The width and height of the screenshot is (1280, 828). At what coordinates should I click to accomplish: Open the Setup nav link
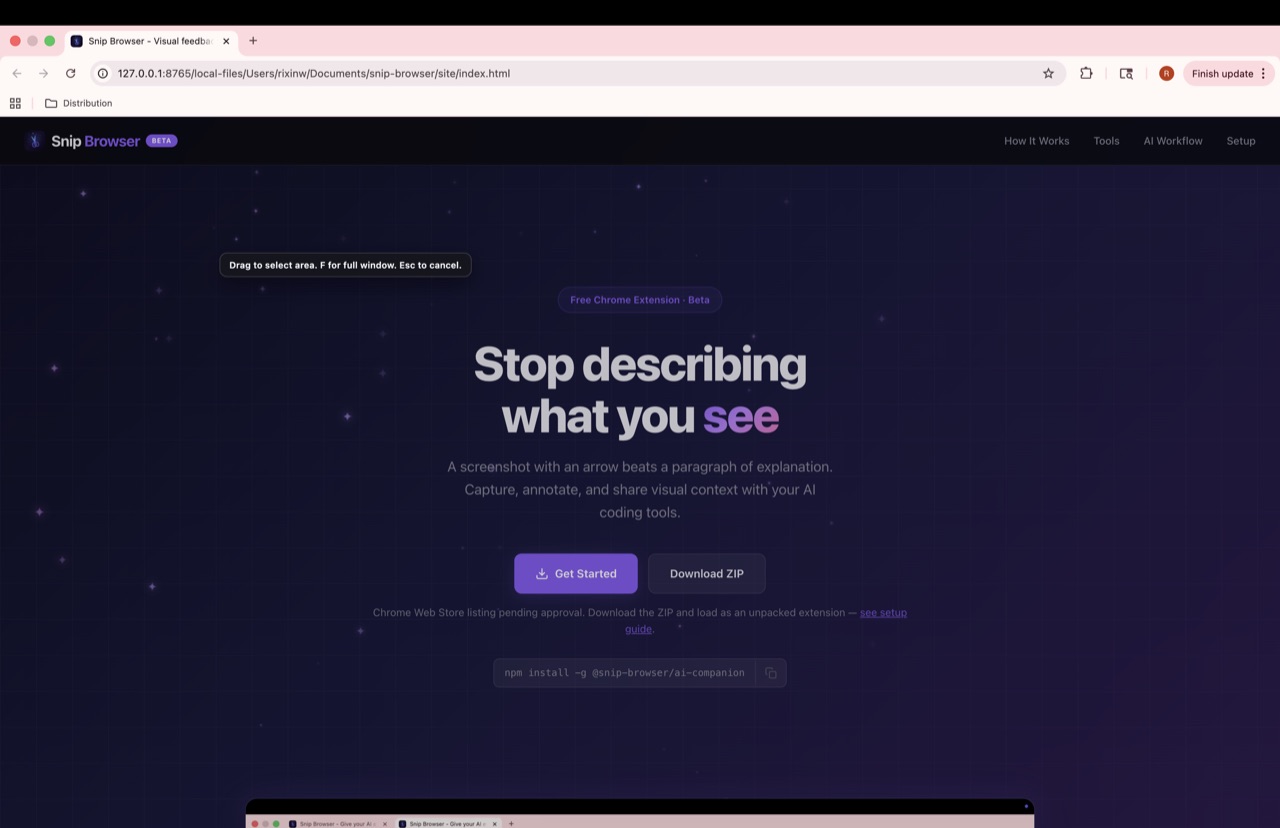coord(1241,141)
